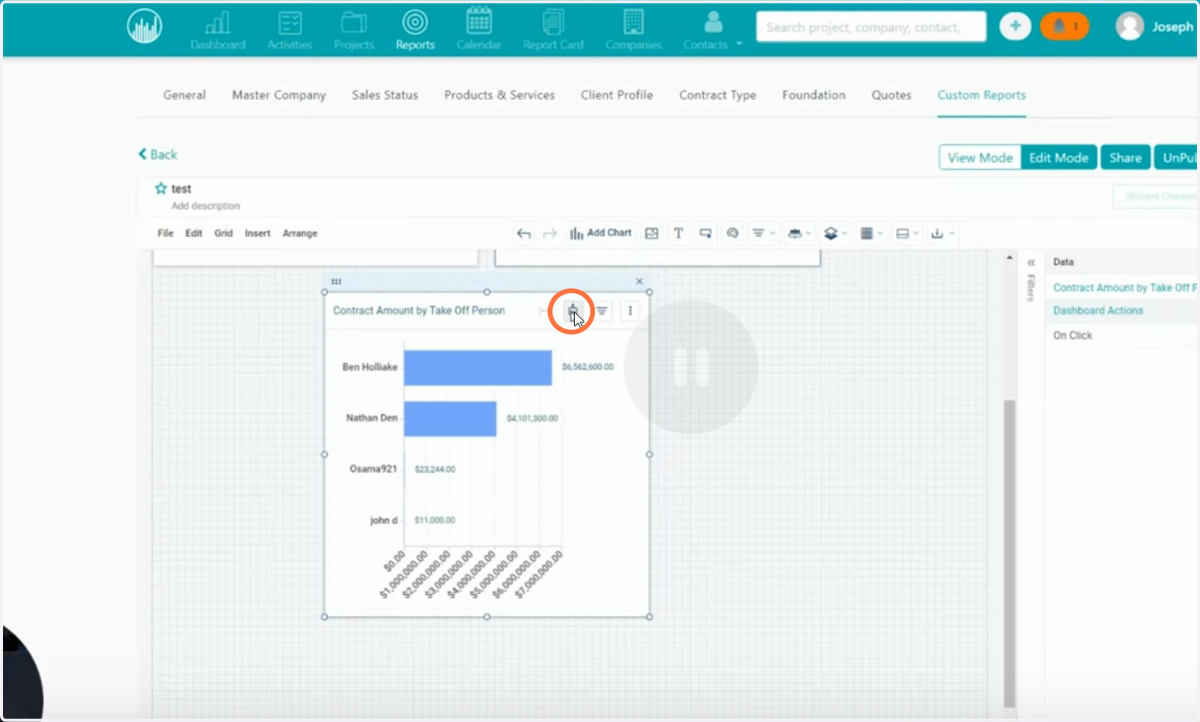This screenshot has height=722, width=1200.
Task: Click the undo arrow in the toolbar
Action: [x=523, y=233]
